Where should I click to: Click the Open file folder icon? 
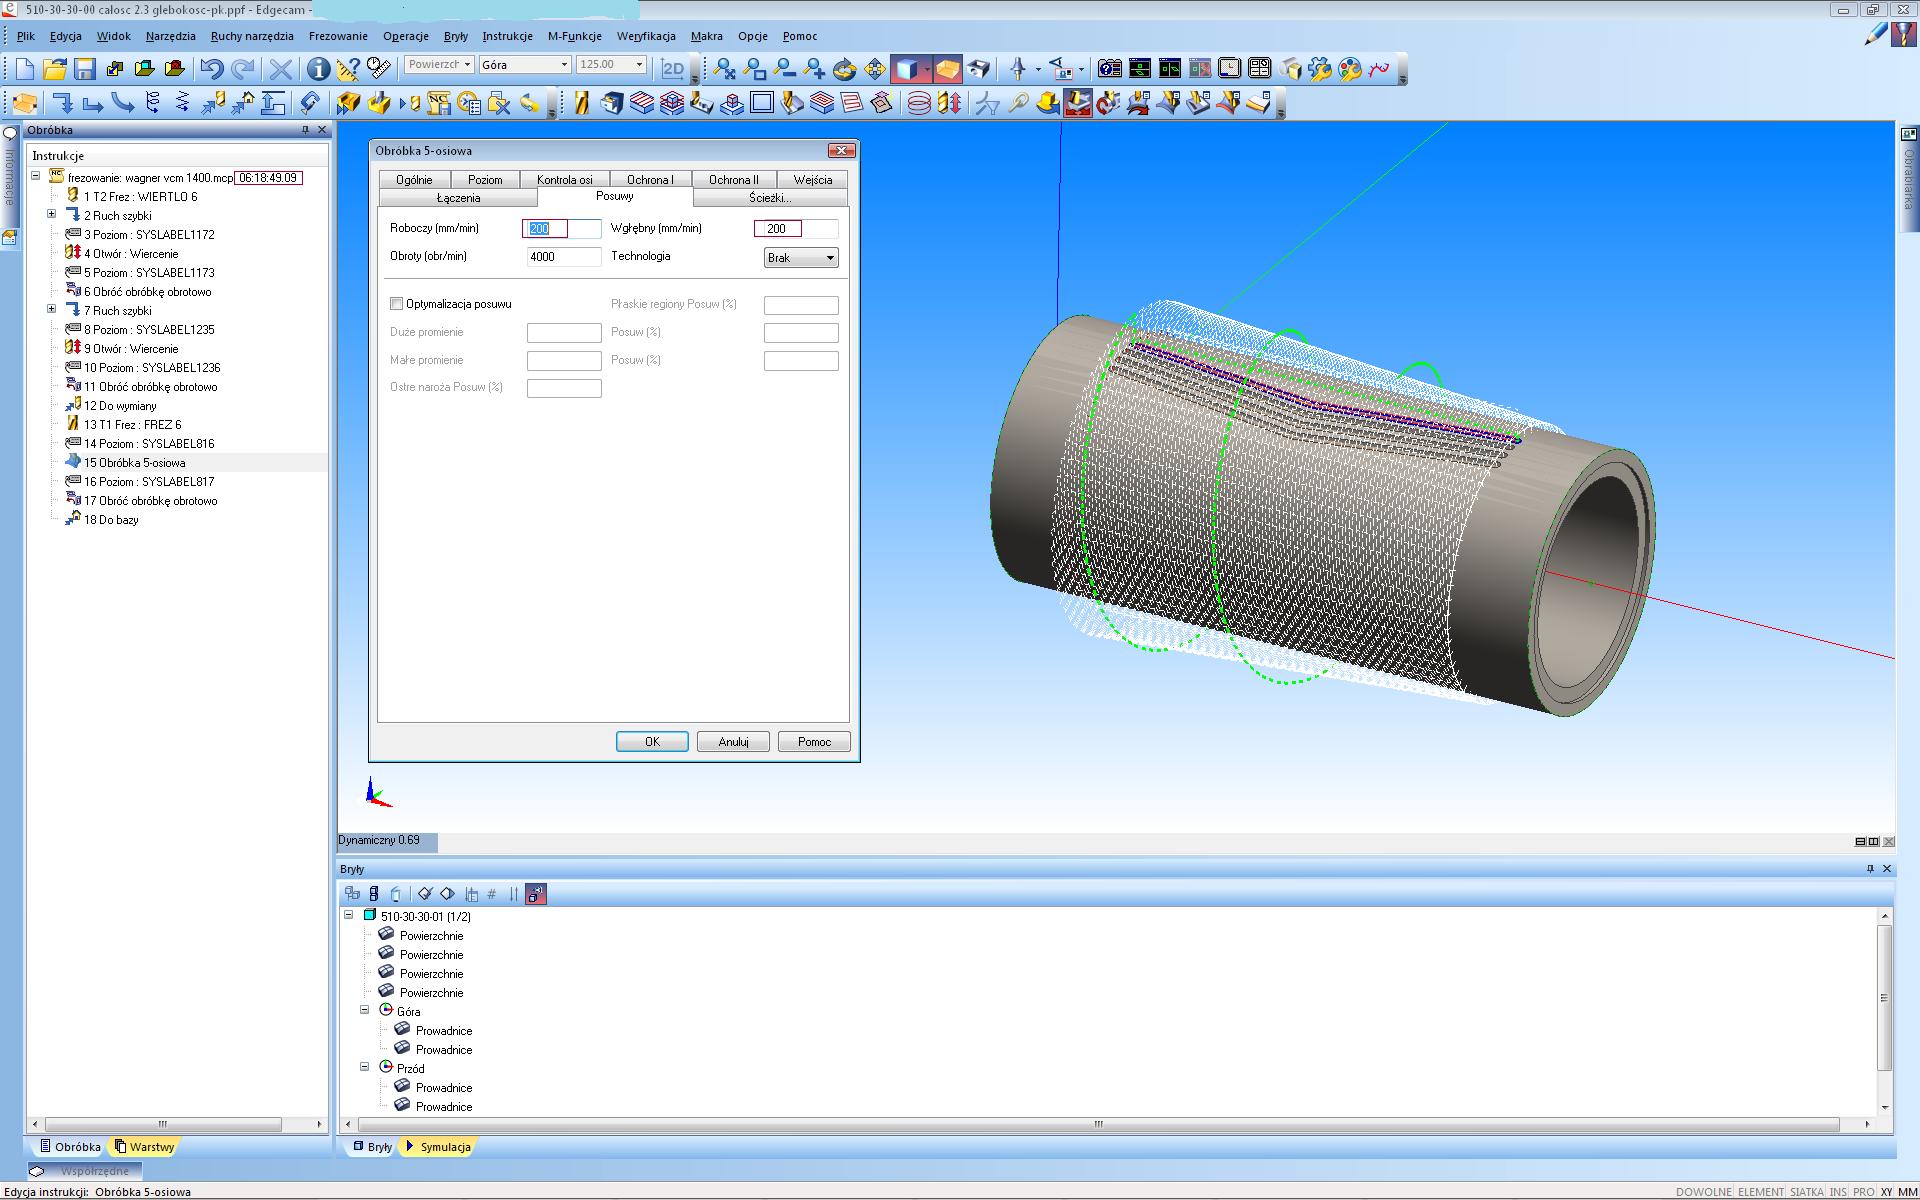tap(55, 68)
